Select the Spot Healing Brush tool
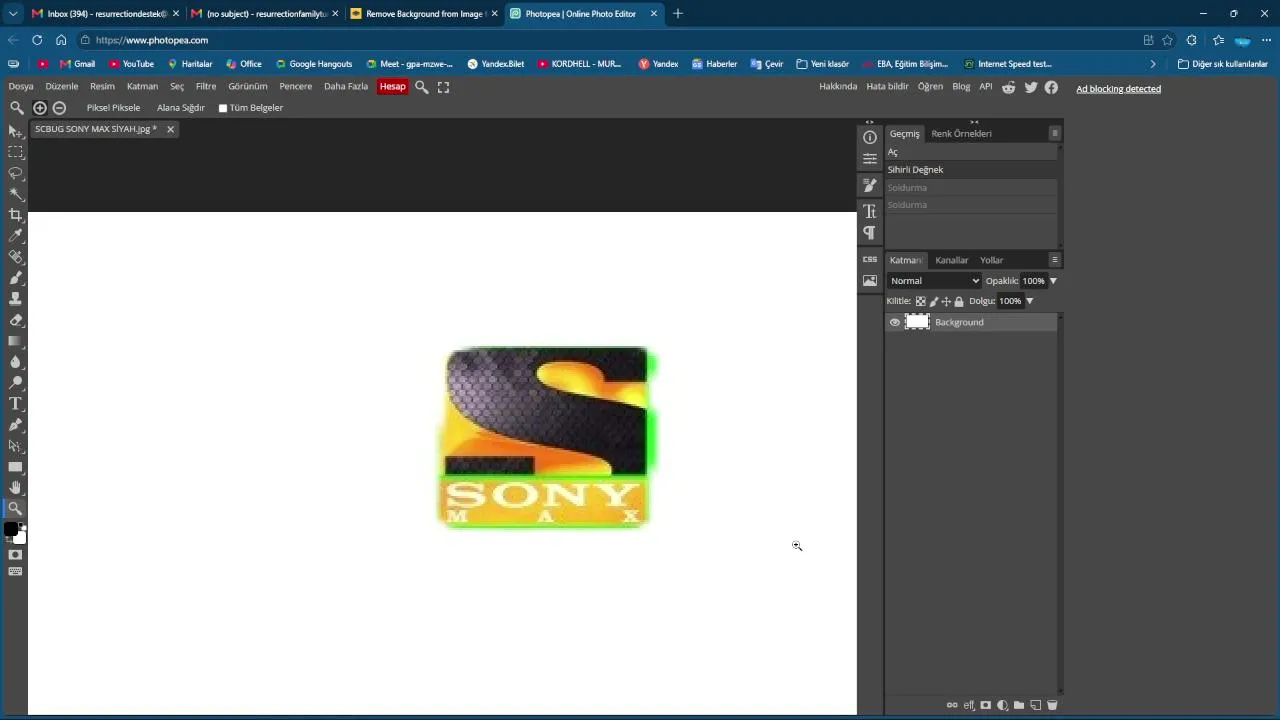Screen dimensions: 1280x720 (15, 257)
